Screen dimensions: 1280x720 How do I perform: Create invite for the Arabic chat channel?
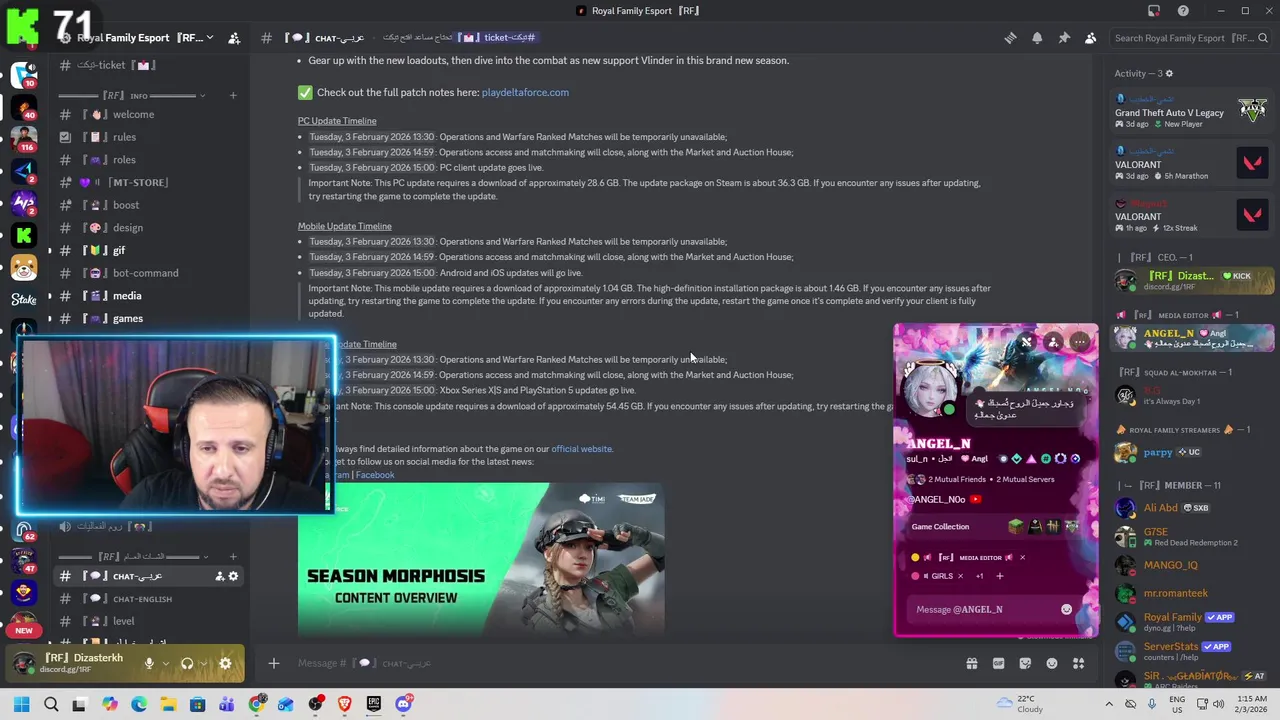tap(219, 576)
